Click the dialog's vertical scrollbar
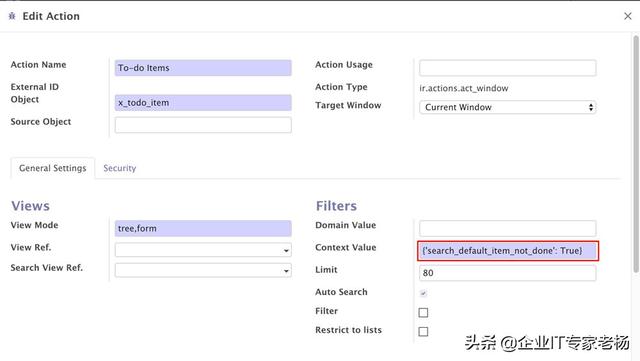The image size is (640, 361). tap(636, 154)
